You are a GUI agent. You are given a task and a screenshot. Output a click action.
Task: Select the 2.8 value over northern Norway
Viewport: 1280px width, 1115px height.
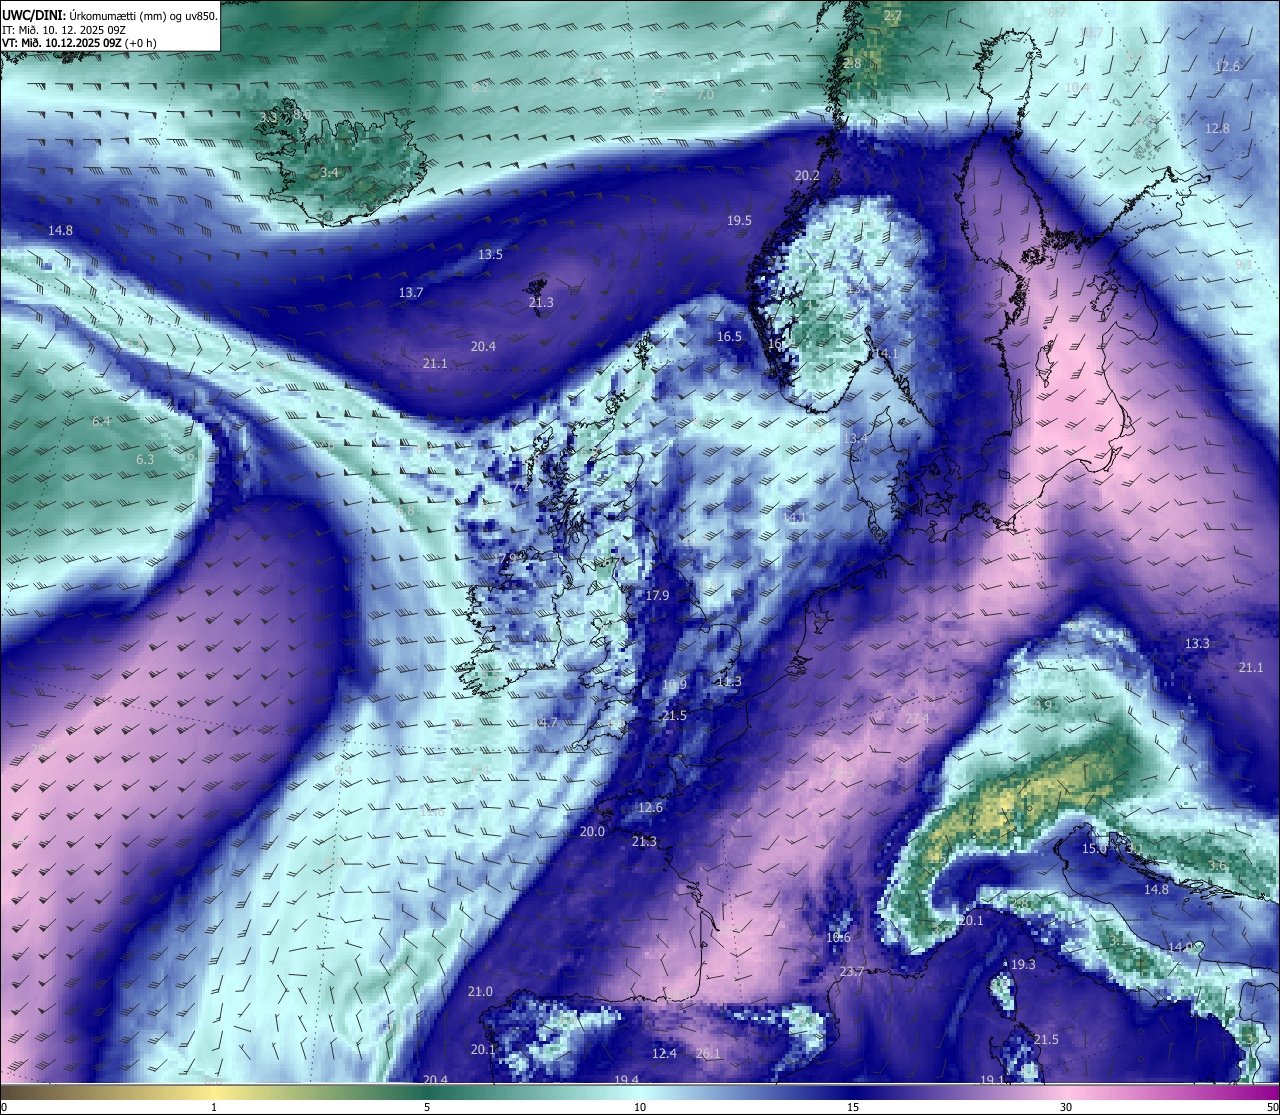coord(852,64)
